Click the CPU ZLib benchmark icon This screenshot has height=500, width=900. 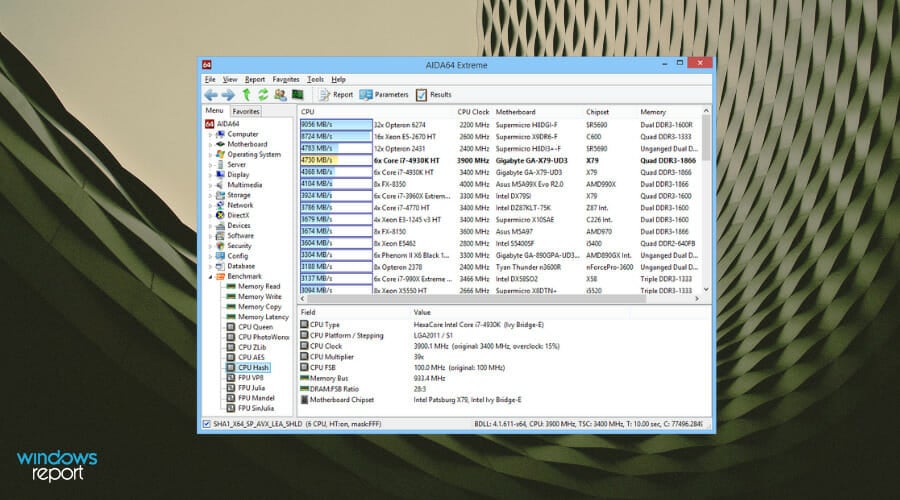231,347
